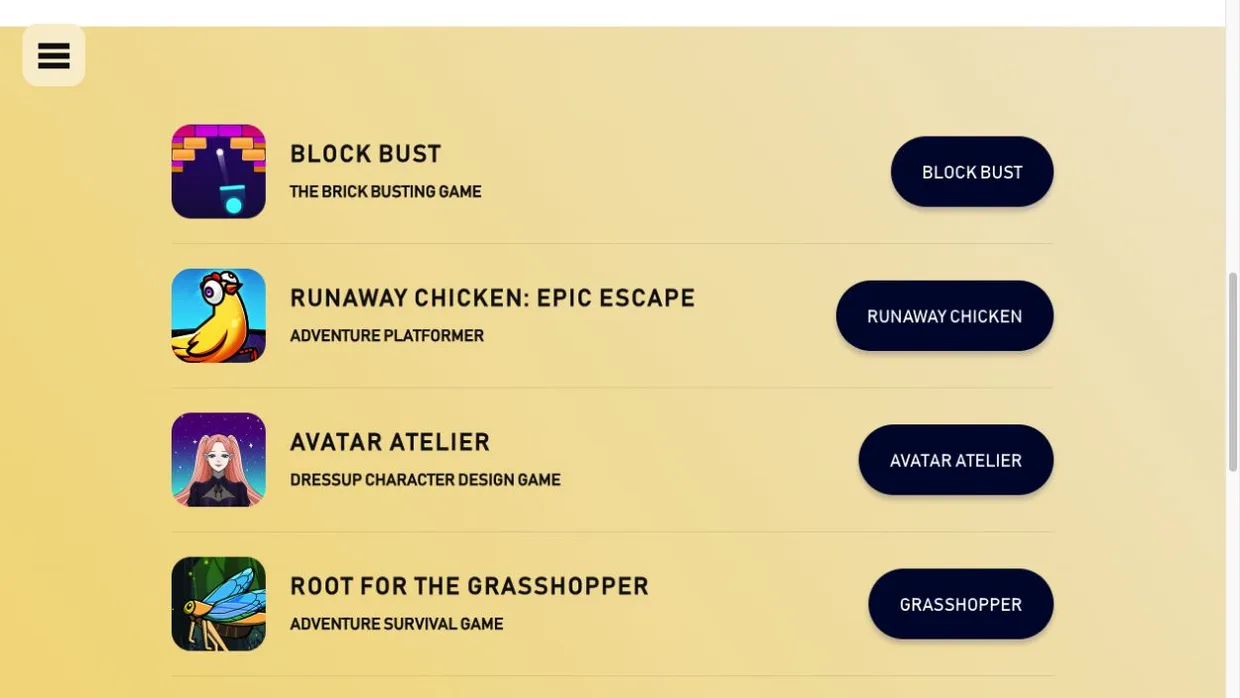
Task: Click the Runaway Chicken app icon
Action: tap(218, 315)
